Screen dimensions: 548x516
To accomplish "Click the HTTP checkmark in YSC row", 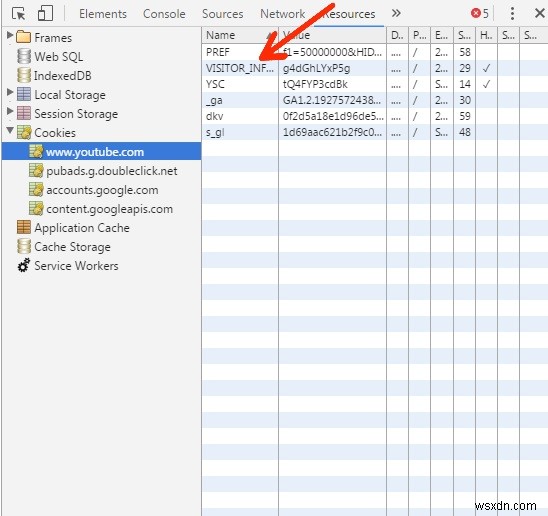I will [x=486, y=84].
